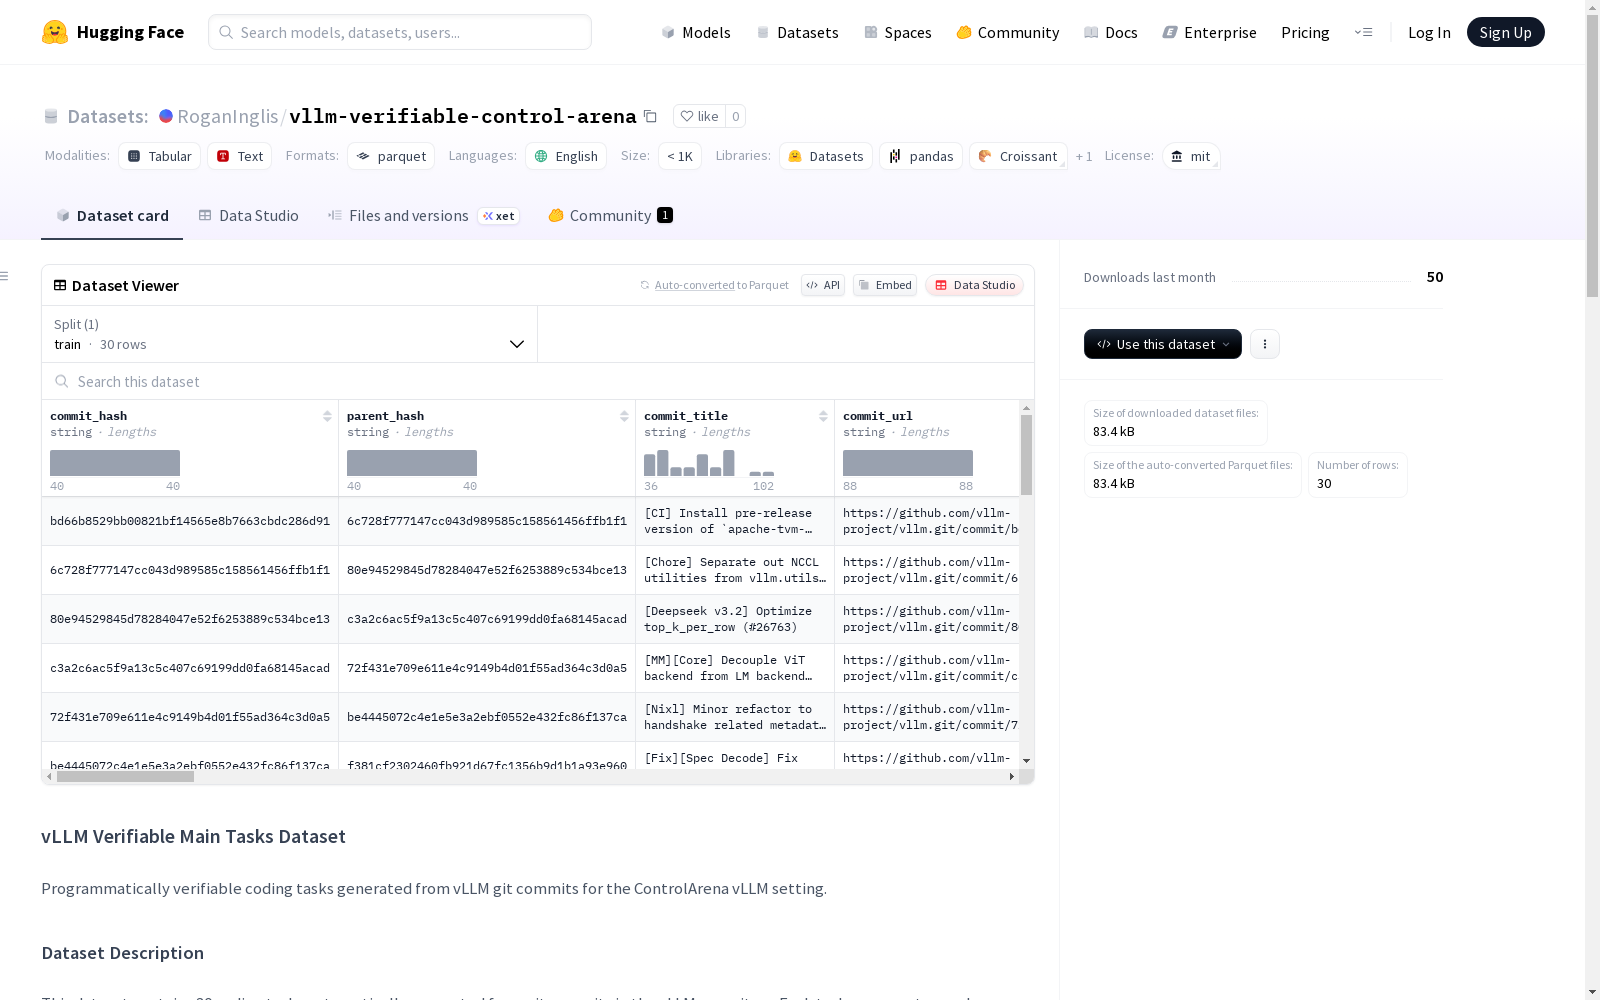Select the Tabular modality tag

pos(160,156)
